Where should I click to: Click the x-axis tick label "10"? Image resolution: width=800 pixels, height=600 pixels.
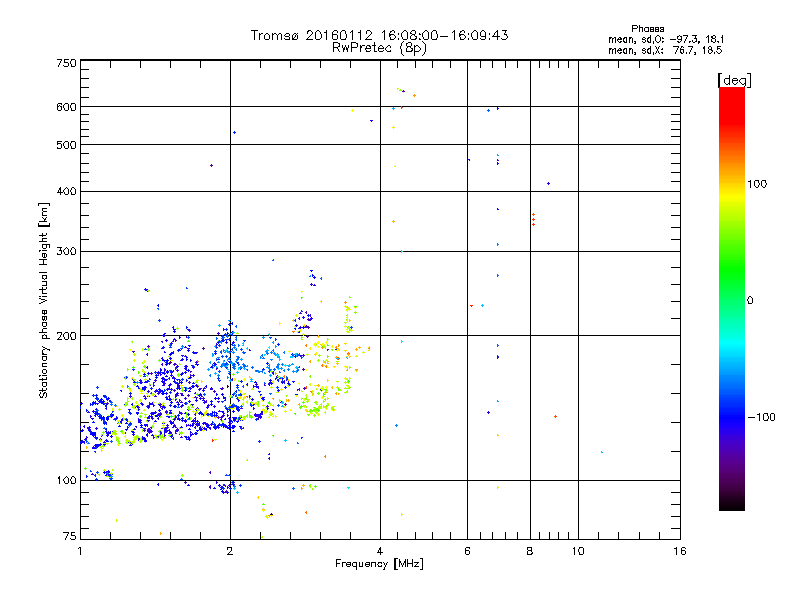[578, 551]
